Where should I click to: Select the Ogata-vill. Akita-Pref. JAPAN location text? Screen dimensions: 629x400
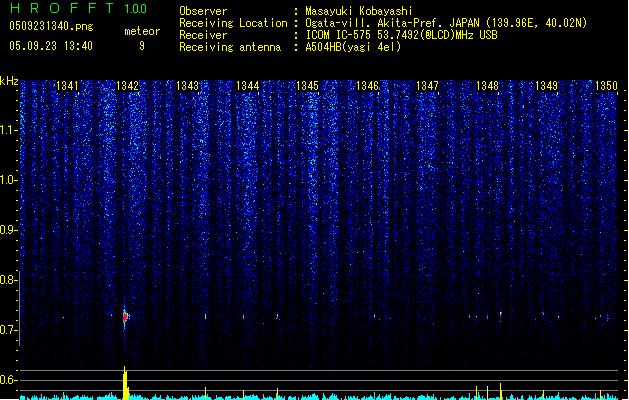446,23
